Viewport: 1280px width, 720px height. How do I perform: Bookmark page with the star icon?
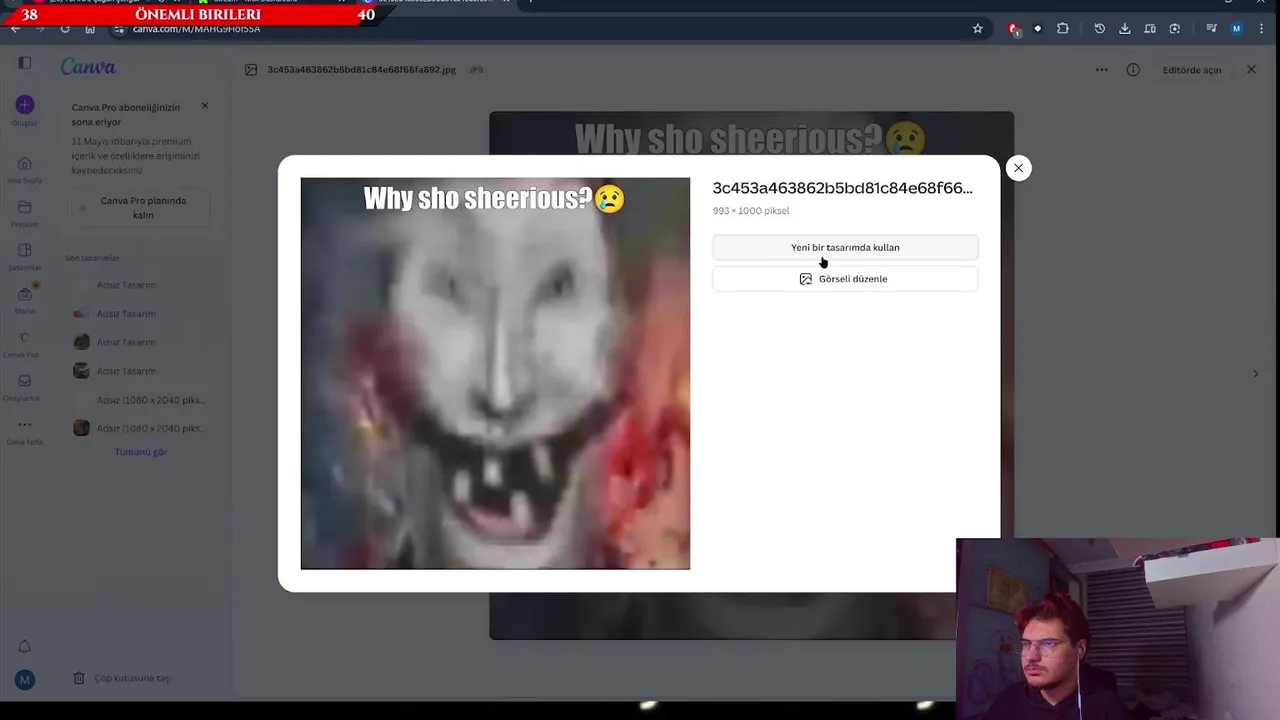pos(978,29)
